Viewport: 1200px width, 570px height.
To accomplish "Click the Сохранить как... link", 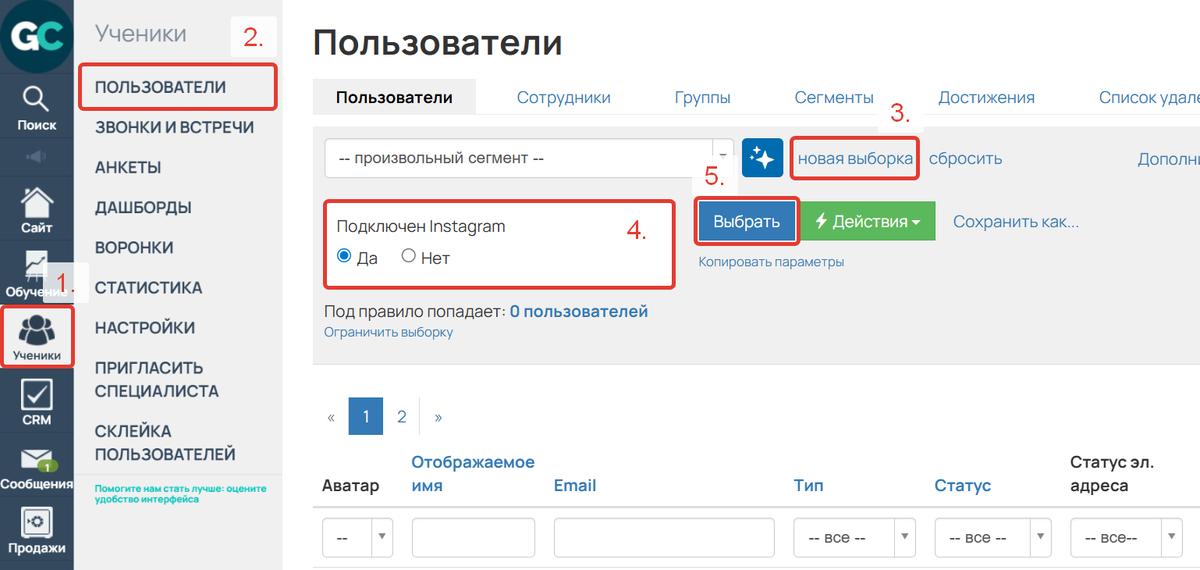I will click(1016, 221).
